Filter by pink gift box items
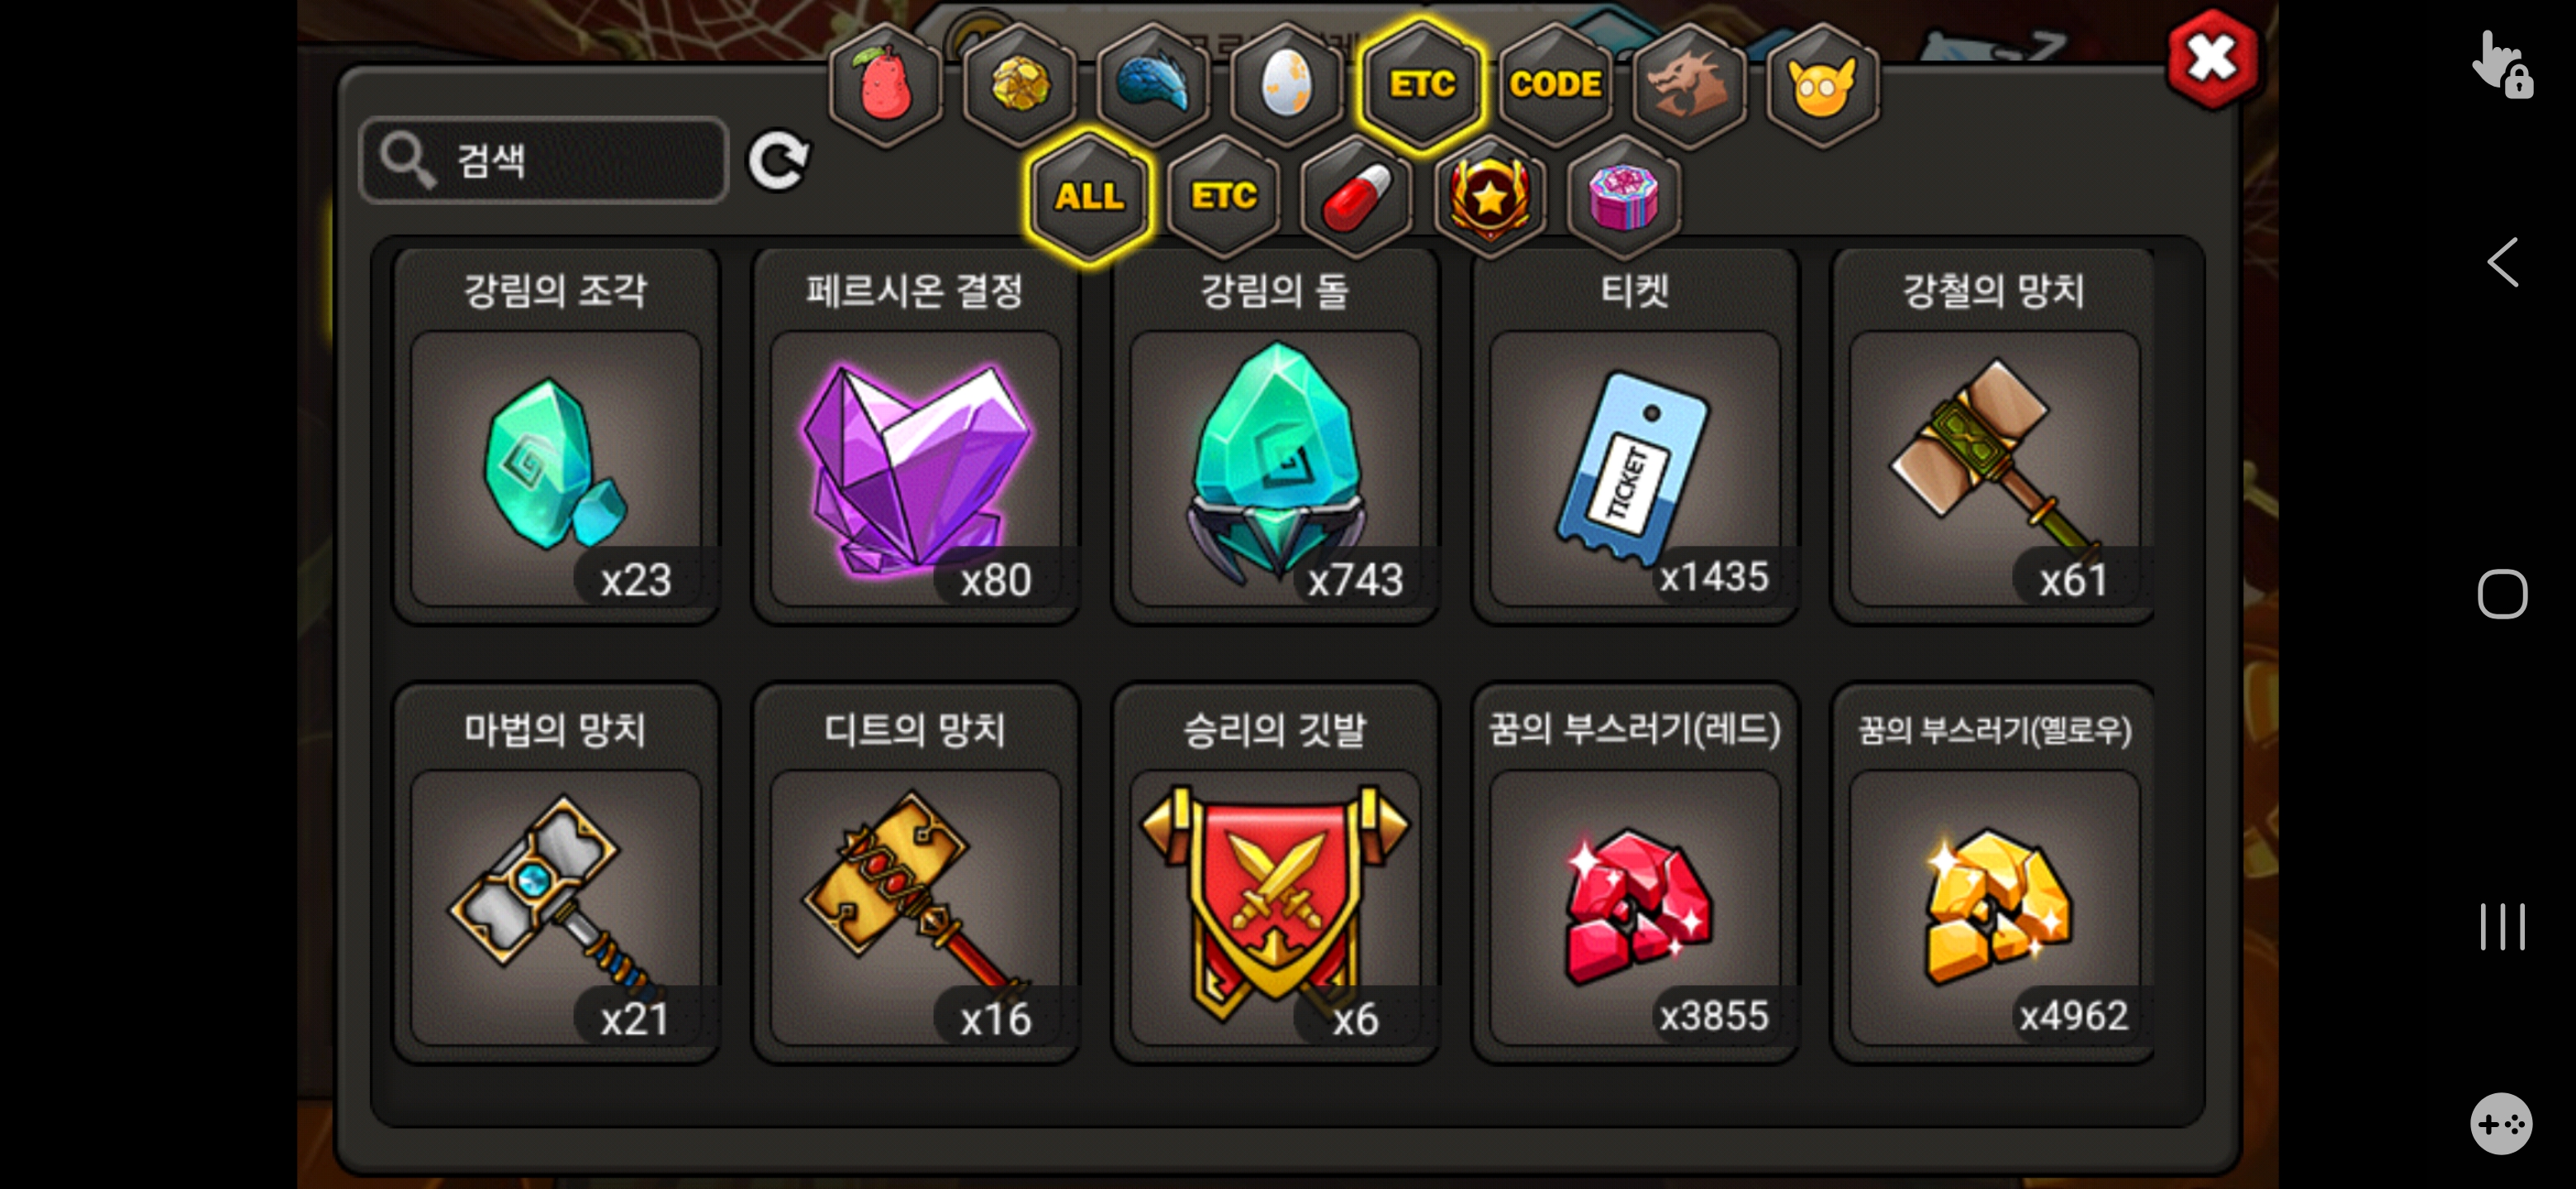2576x1189 pixels. point(1624,195)
